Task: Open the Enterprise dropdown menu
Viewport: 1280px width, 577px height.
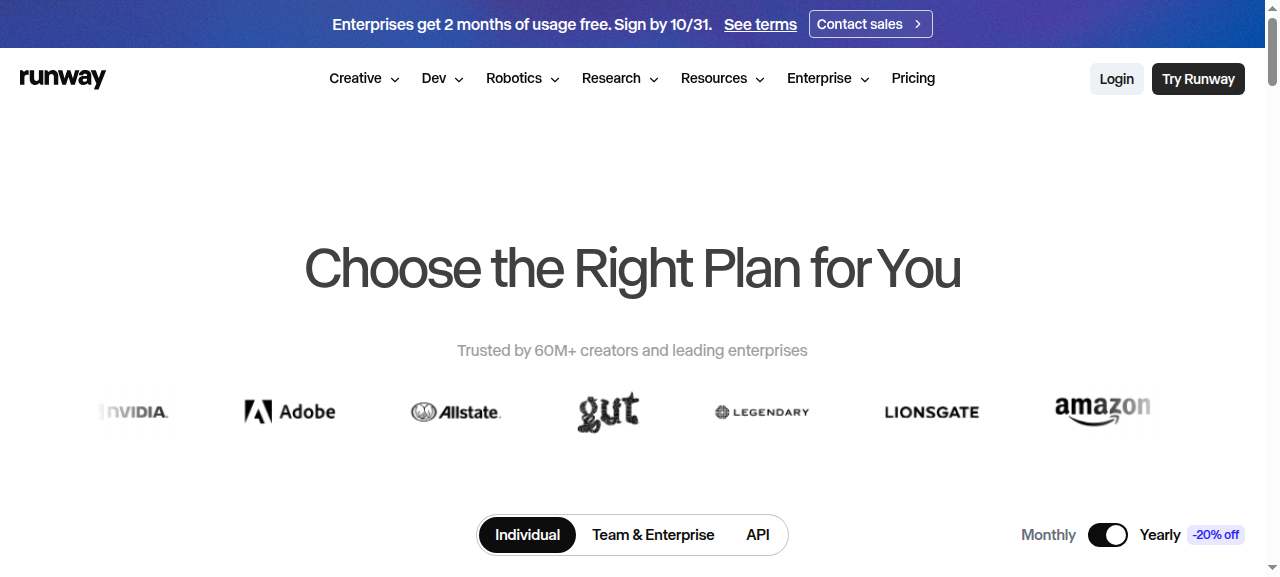Action: point(828,79)
